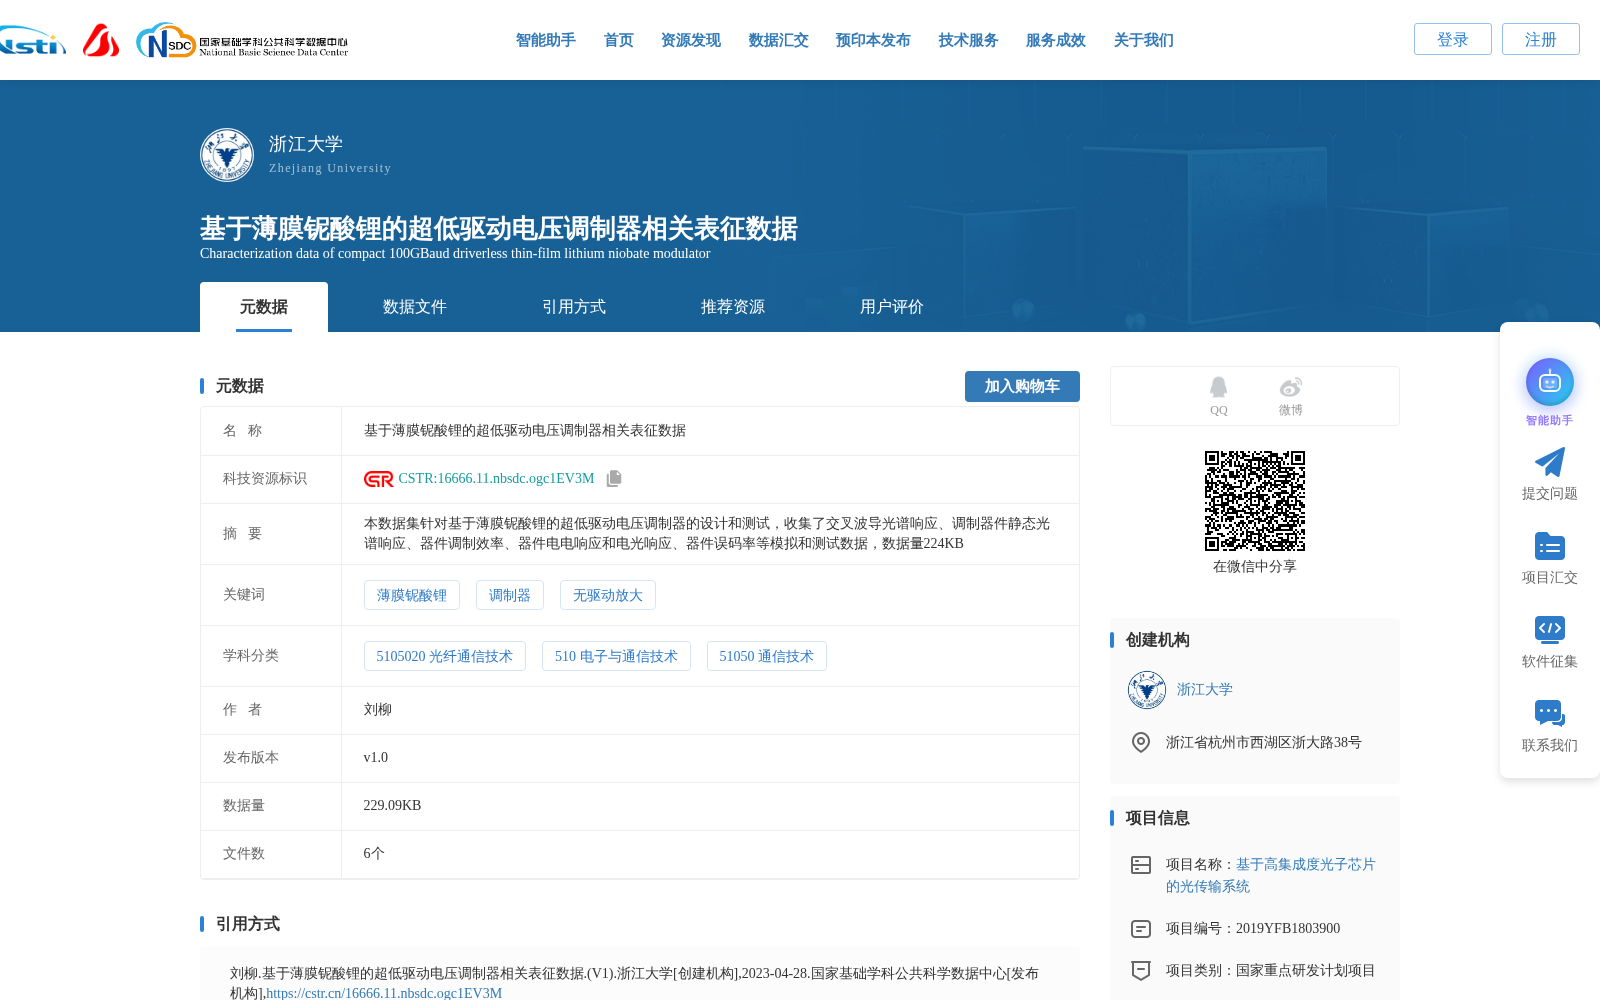Click subject tag 5105020 光纤通信技术
Image resolution: width=1600 pixels, height=1000 pixels.
[x=445, y=656]
